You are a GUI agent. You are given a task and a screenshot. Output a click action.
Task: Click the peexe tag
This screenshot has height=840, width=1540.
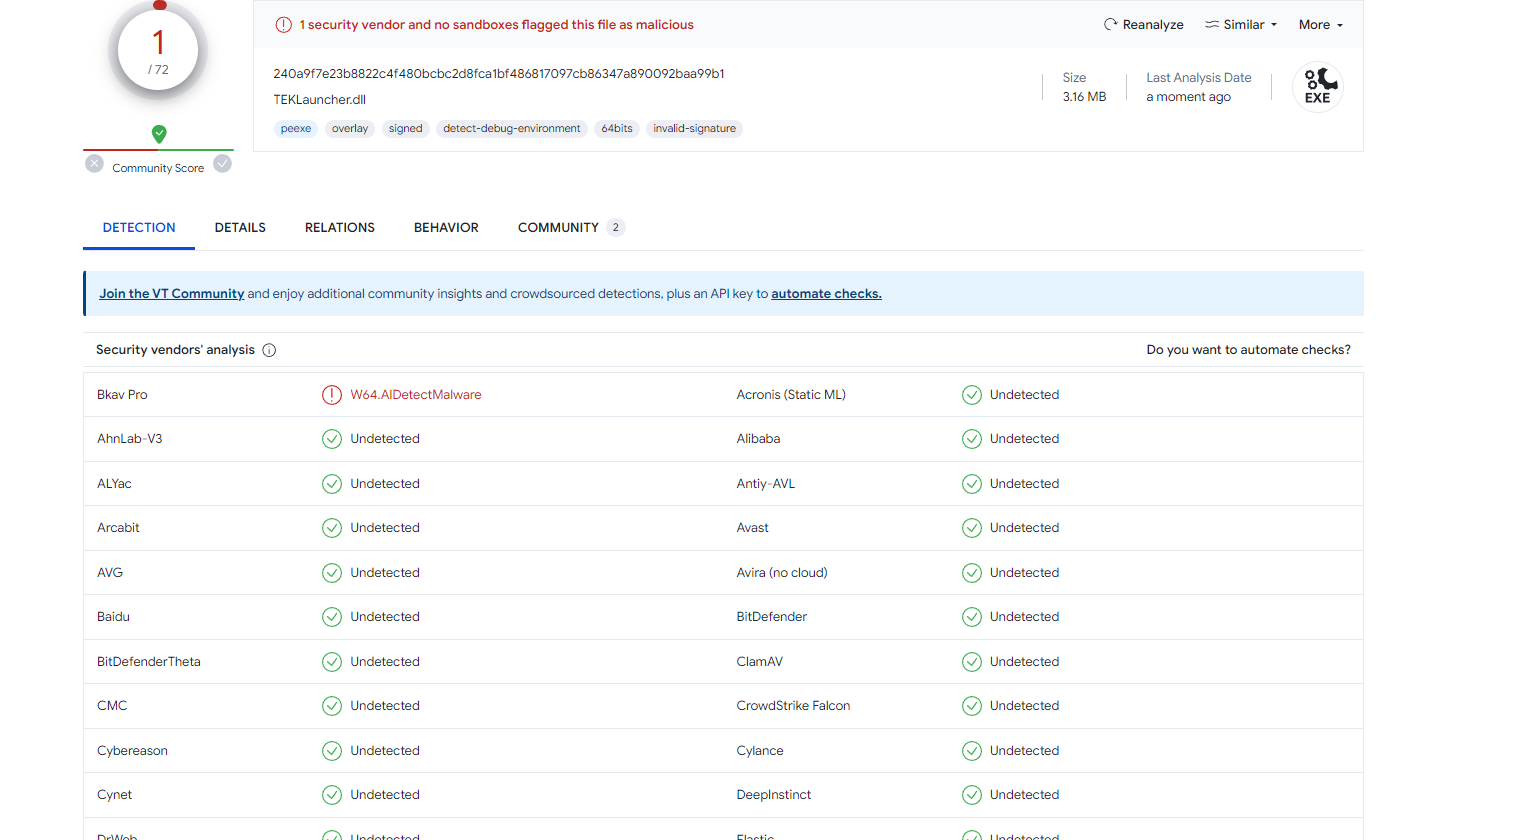pos(296,129)
